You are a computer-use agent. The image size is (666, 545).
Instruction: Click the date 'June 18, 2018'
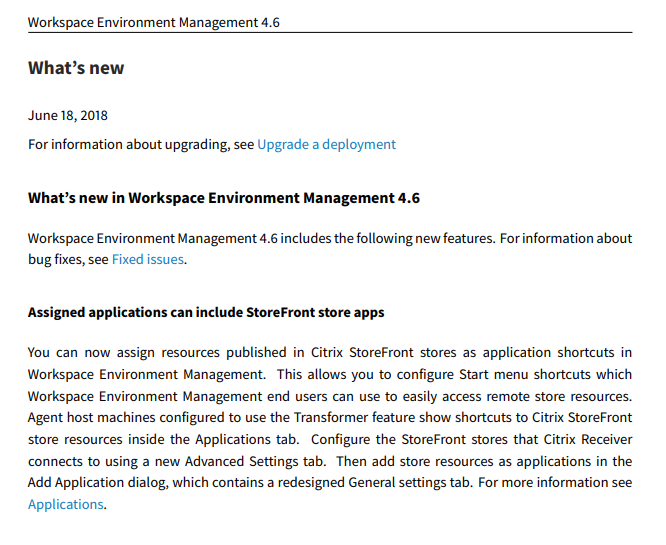click(68, 116)
